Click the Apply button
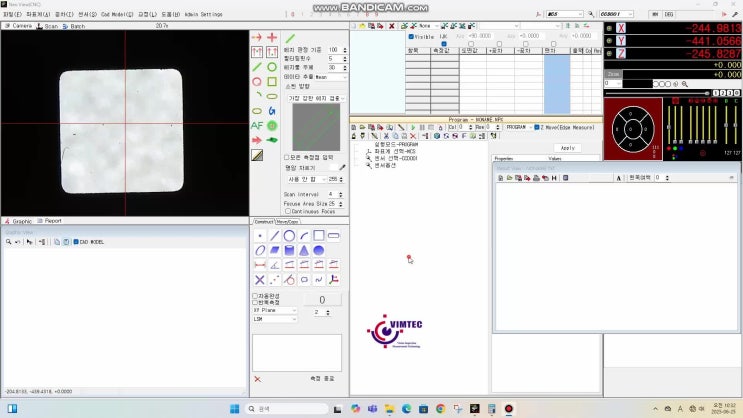The width and height of the screenshot is (743, 418). [568, 148]
